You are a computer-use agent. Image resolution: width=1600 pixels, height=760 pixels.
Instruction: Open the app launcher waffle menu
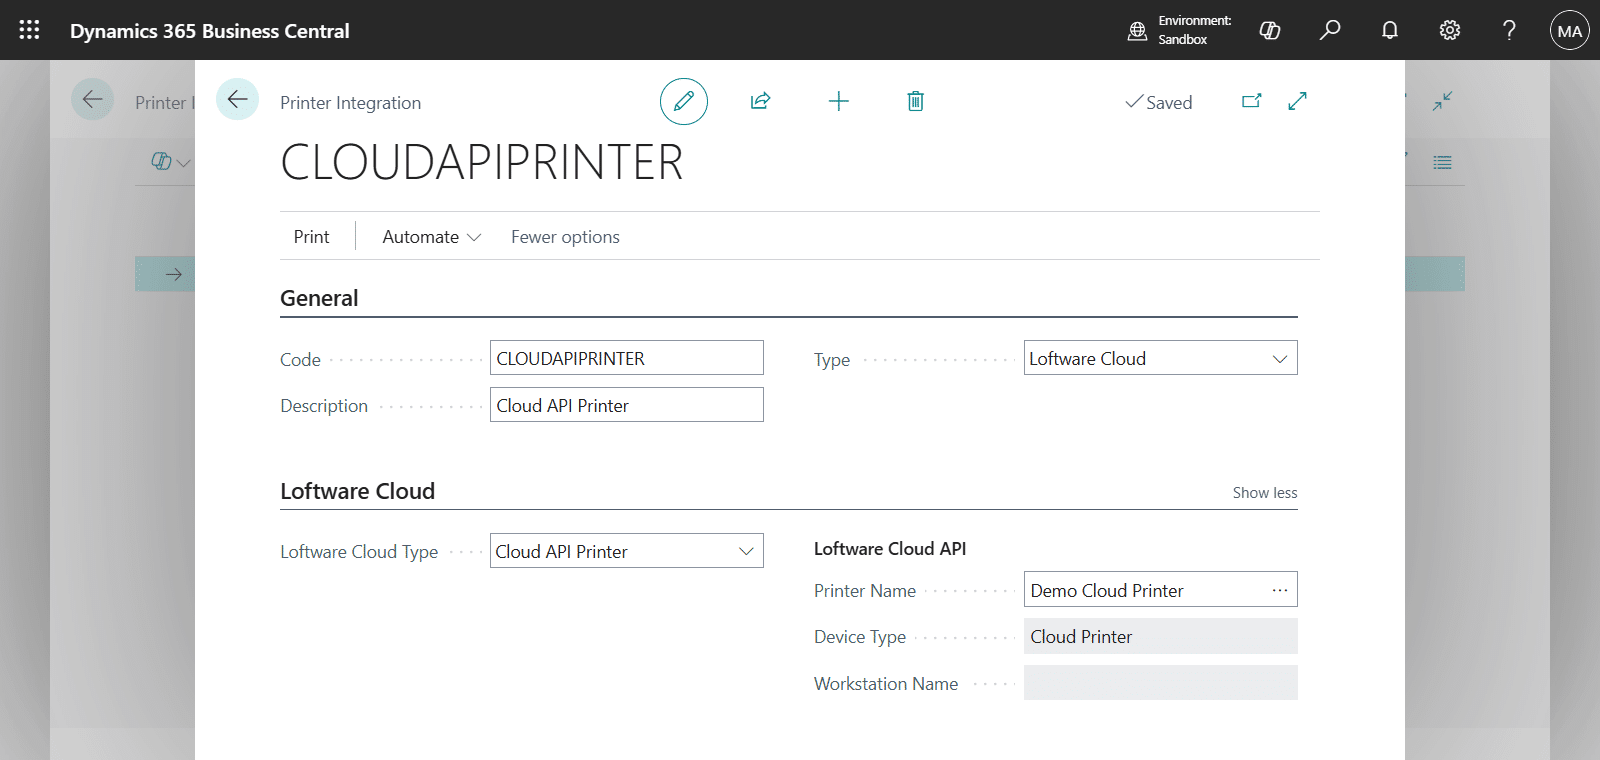pos(29,30)
